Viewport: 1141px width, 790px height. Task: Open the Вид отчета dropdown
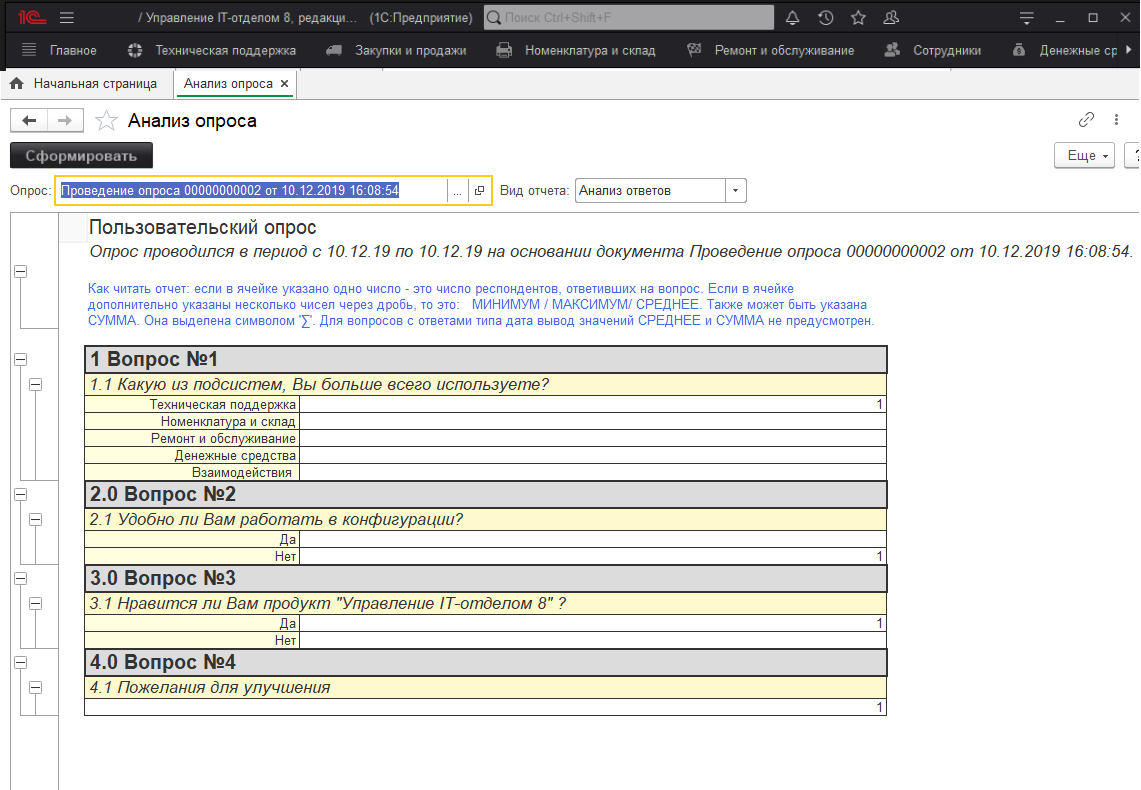point(736,191)
